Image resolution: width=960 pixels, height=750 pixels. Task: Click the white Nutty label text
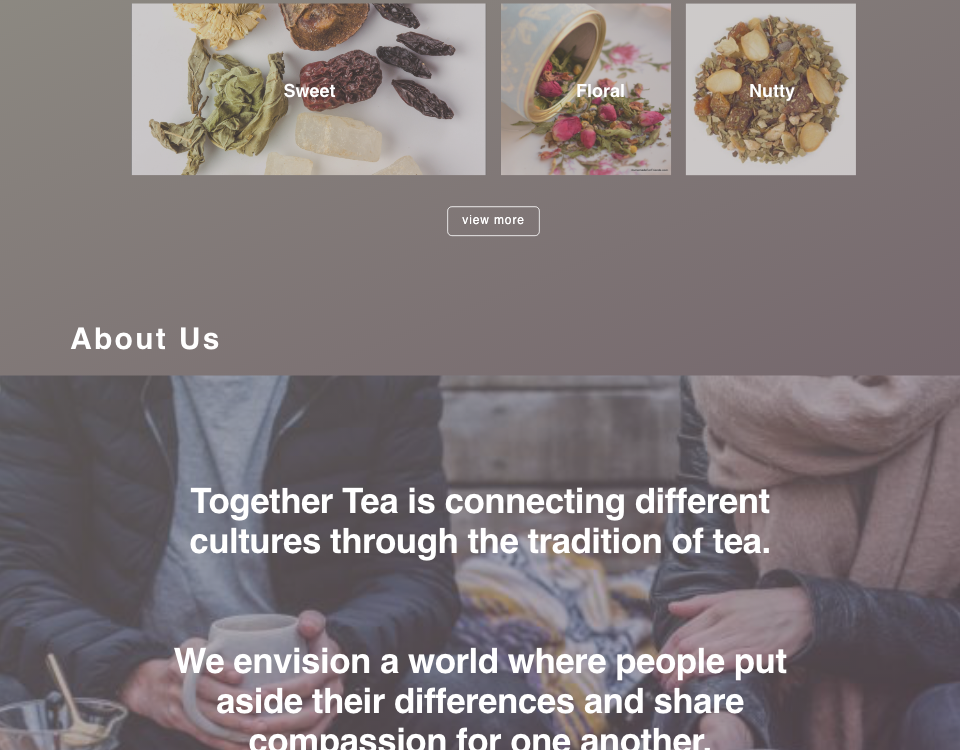click(771, 92)
